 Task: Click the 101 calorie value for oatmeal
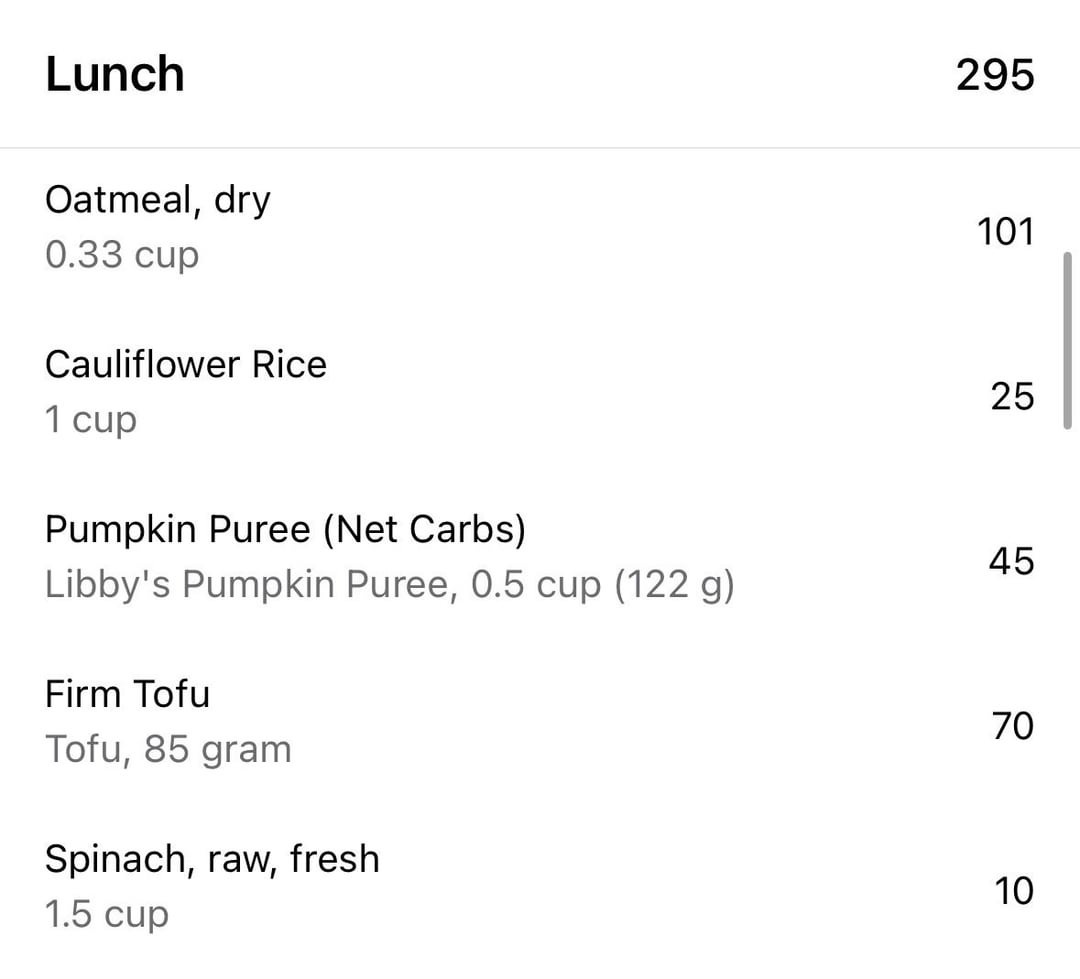(x=1004, y=231)
